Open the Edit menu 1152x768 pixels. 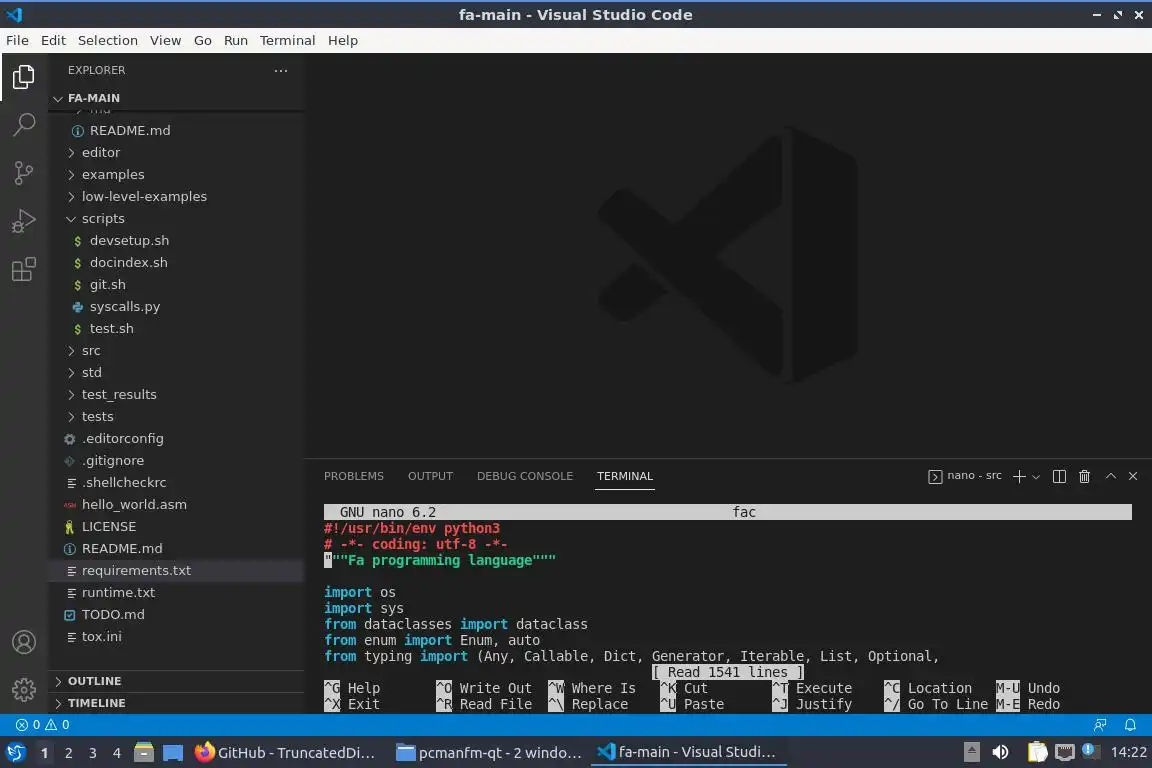53,40
